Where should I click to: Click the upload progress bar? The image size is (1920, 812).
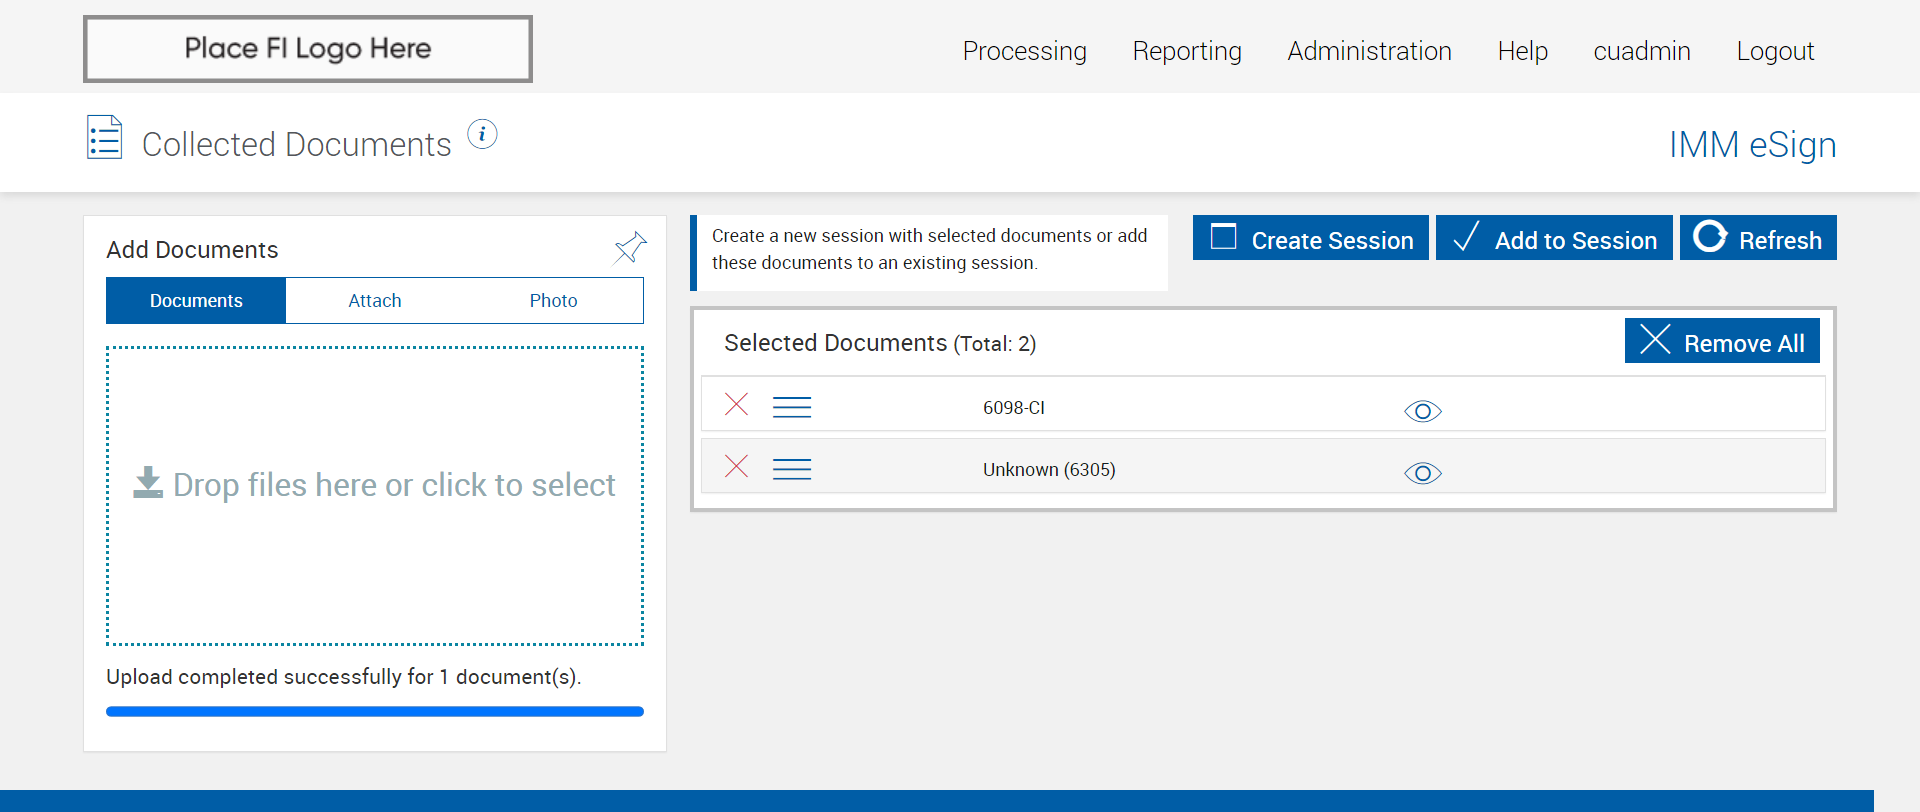[x=374, y=711]
